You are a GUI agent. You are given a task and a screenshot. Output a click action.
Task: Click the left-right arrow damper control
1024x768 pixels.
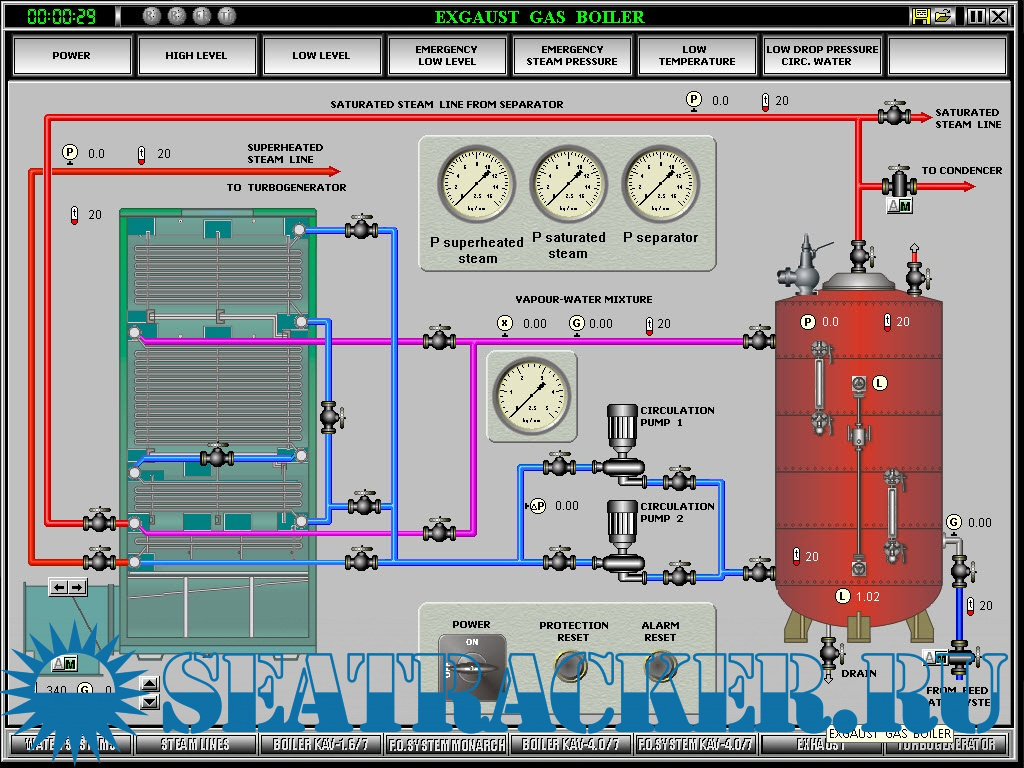pyautogui.click(x=68, y=587)
